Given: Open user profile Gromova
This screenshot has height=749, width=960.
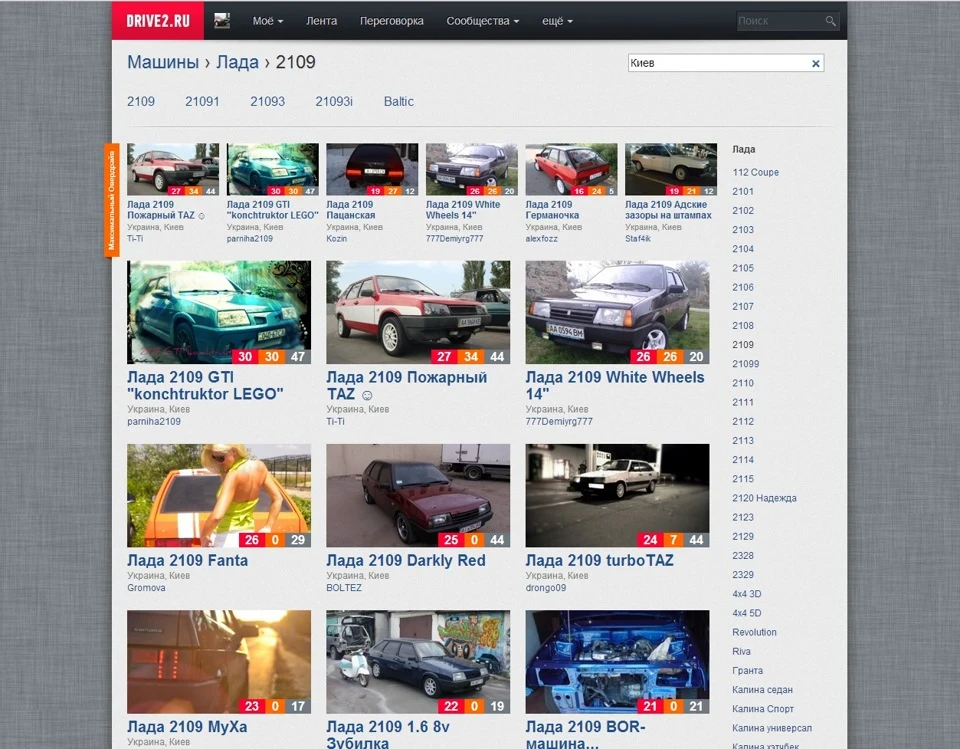Looking at the screenshot, I should click(x=146, y=588).
